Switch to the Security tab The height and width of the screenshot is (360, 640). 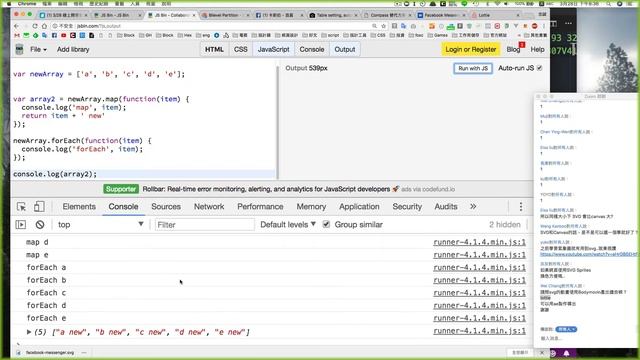click(x=407, y=207)
